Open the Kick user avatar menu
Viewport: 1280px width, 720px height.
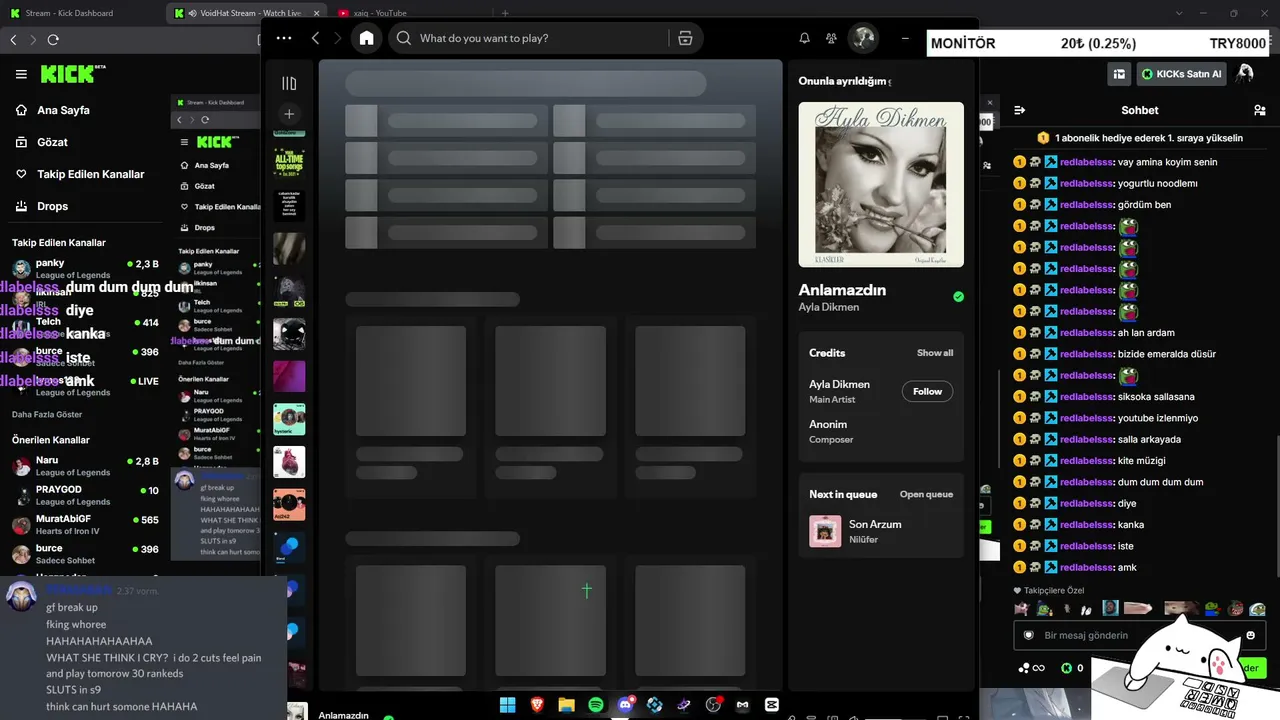click(x=1245, y=73)
